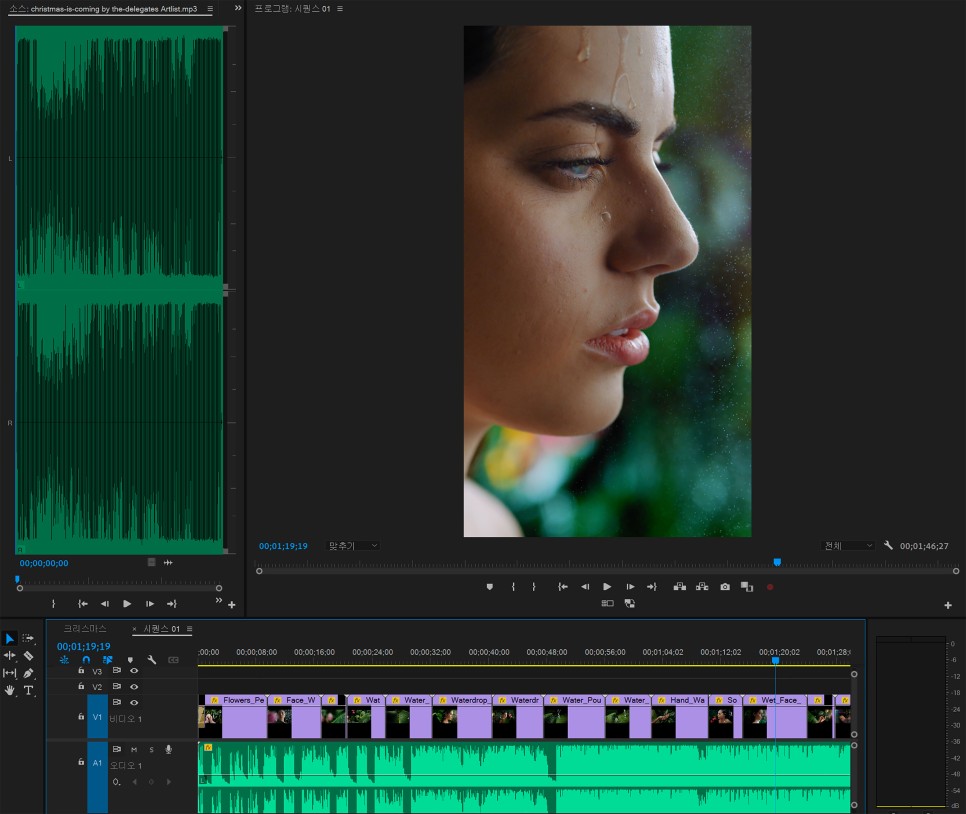
Task: Toggle sync lock on V2 track
Action: [116, 686]
